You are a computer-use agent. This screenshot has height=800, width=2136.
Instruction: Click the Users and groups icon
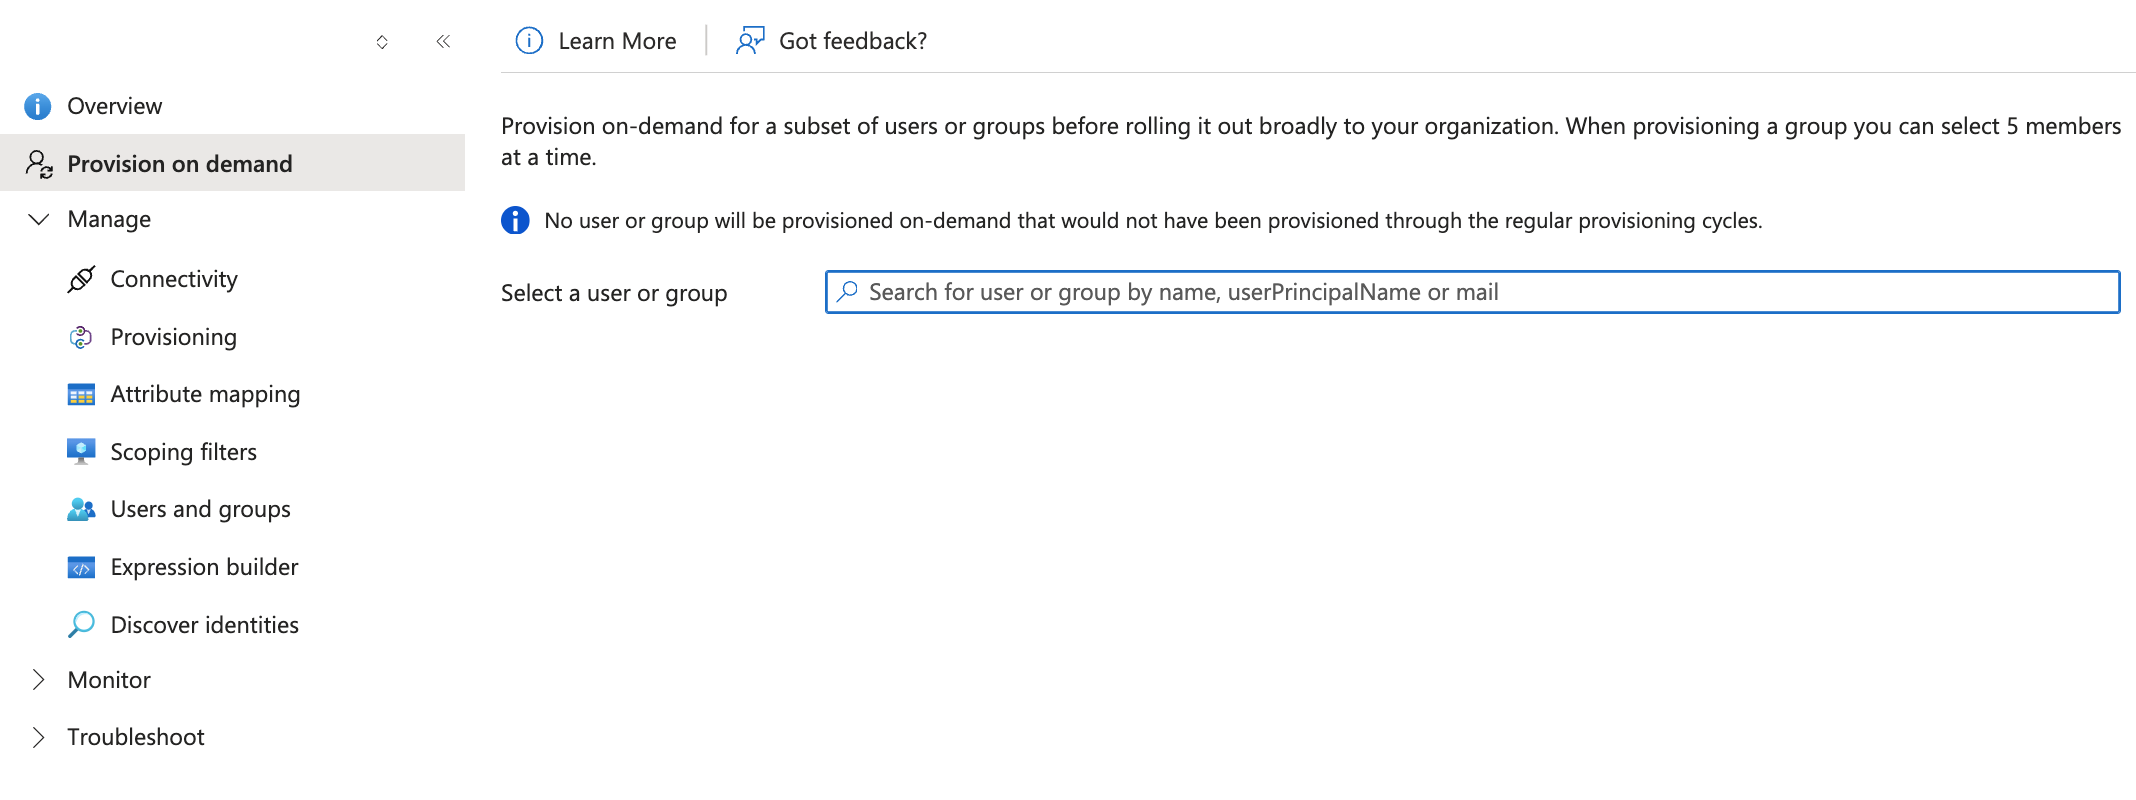81,509
